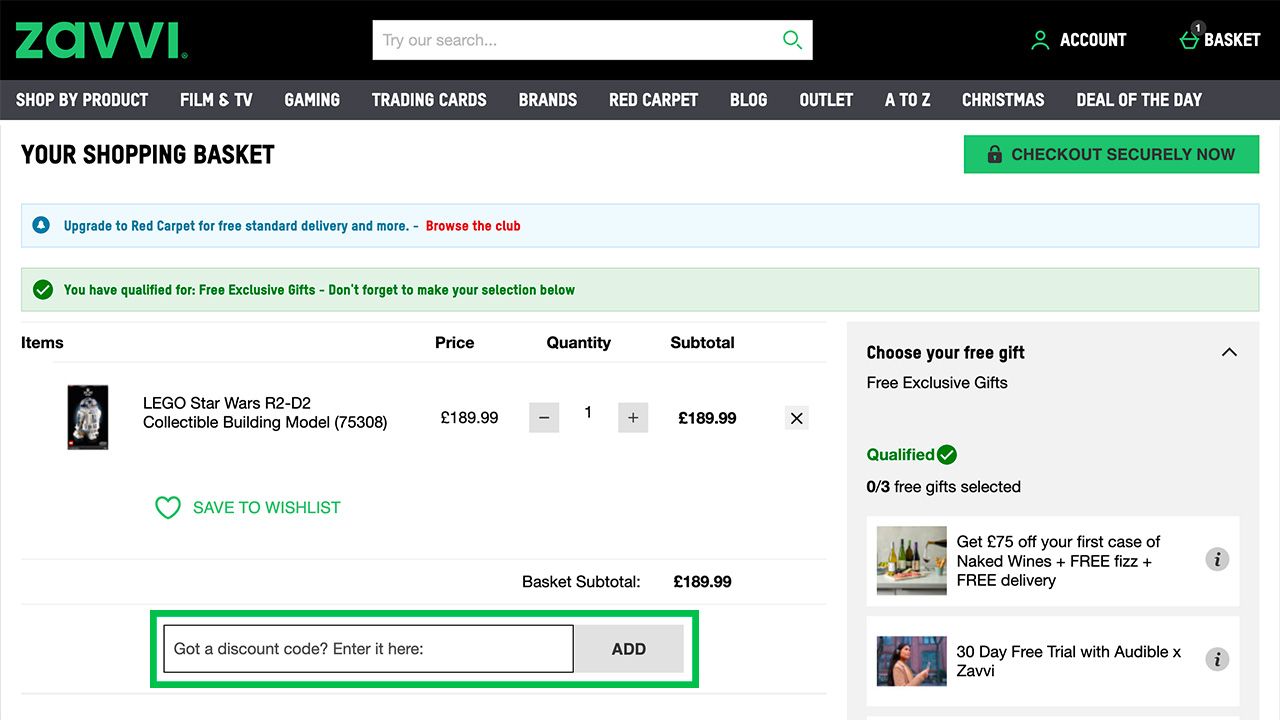The height and width of the screenshot is (720, 1280).
Task: Click the Account person icon
Action: coord(1040,40)
